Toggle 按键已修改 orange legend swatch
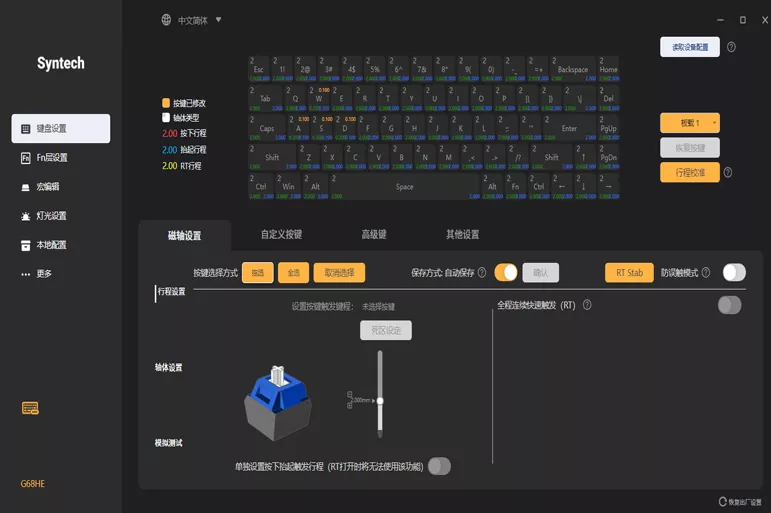Image resolution: width=771 pixels, height=513 pixels. click(166, 103)
